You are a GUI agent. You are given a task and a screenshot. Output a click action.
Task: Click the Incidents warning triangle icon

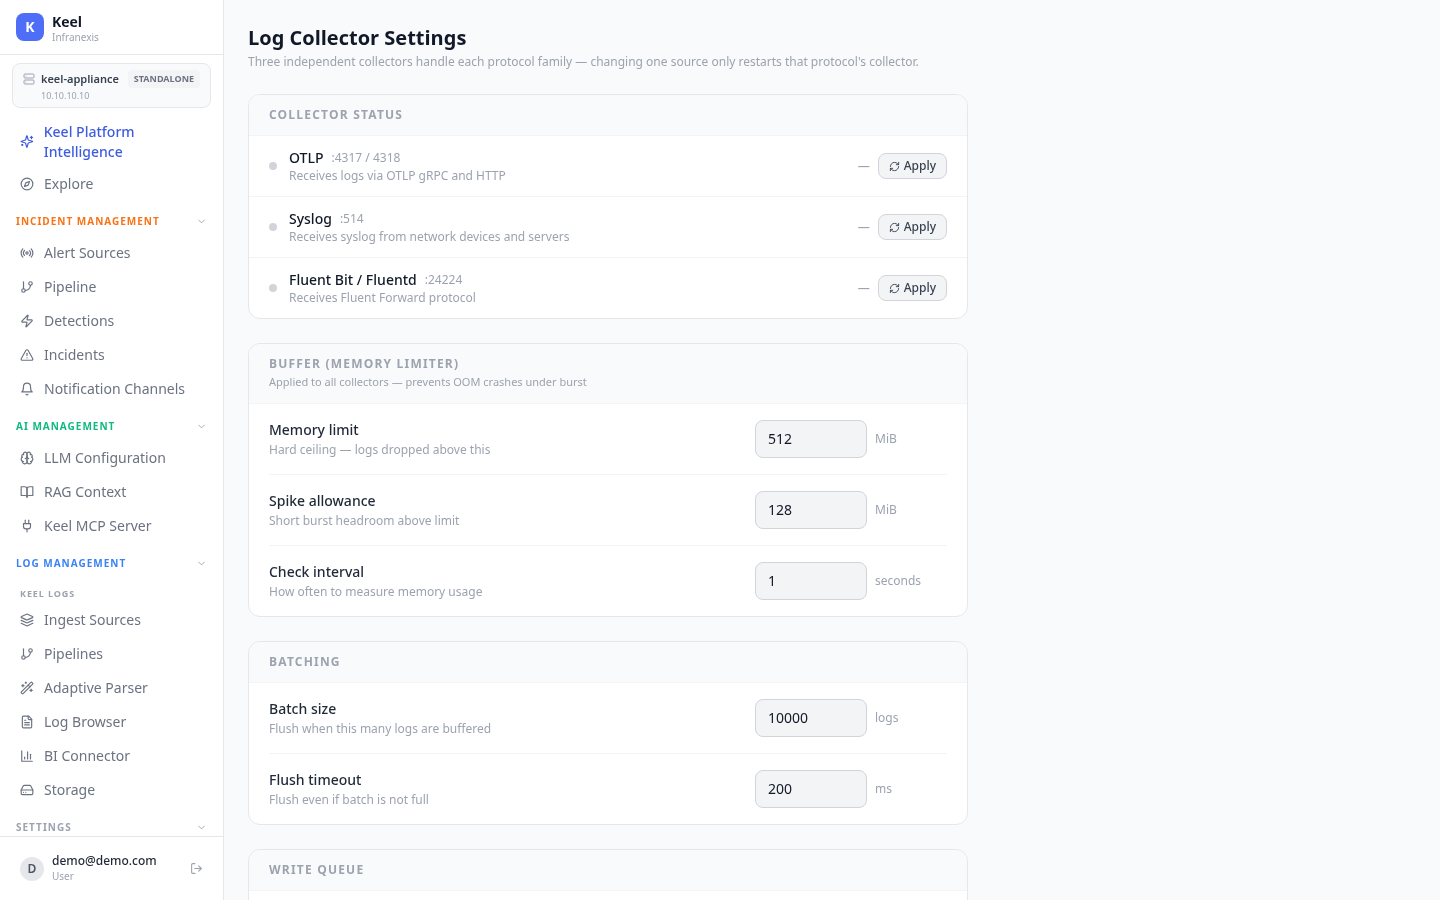(x=27, y=355)
